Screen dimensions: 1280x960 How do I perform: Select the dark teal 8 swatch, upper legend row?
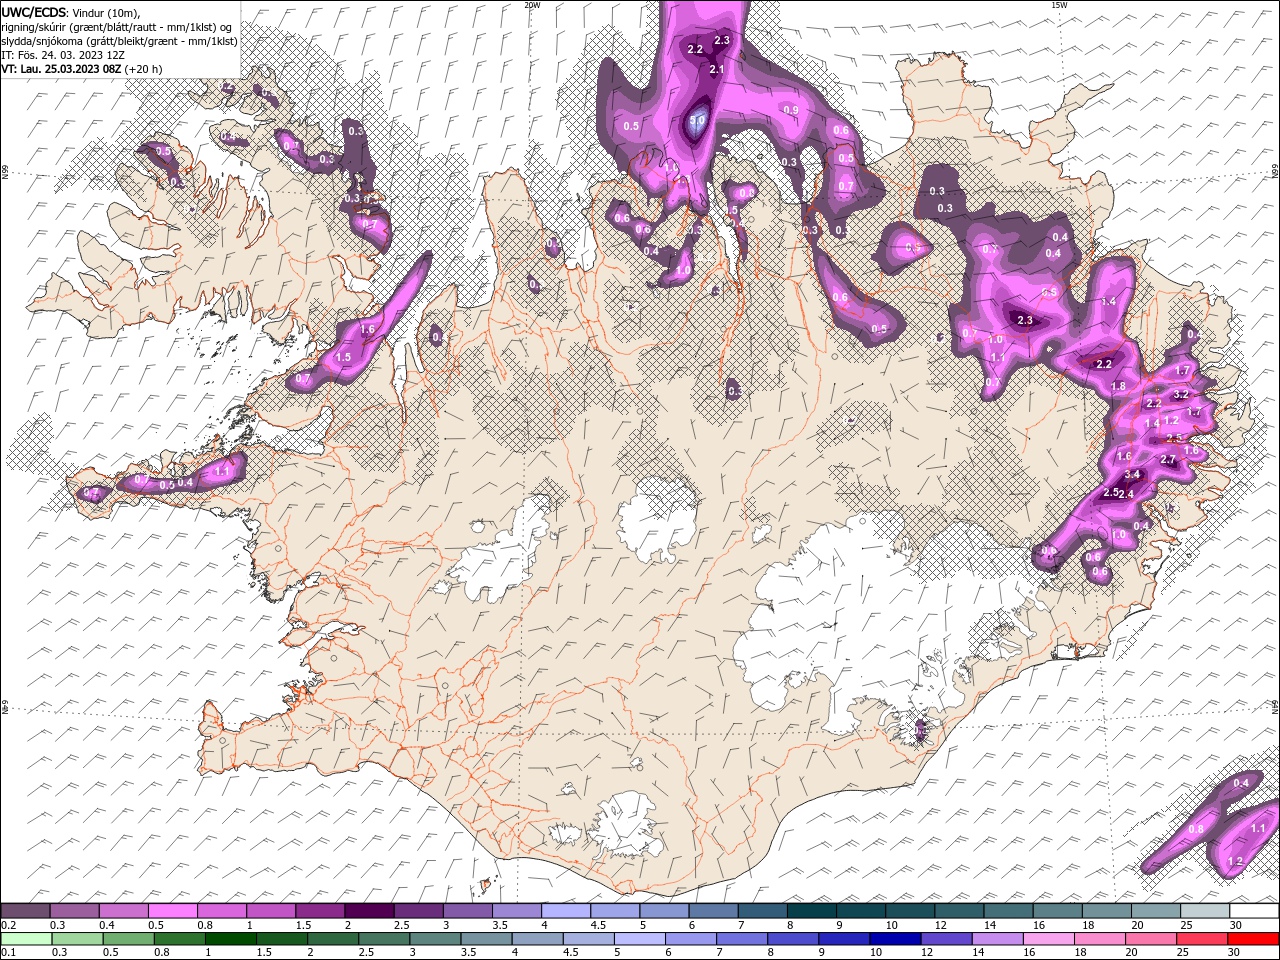tap(812, 911)
